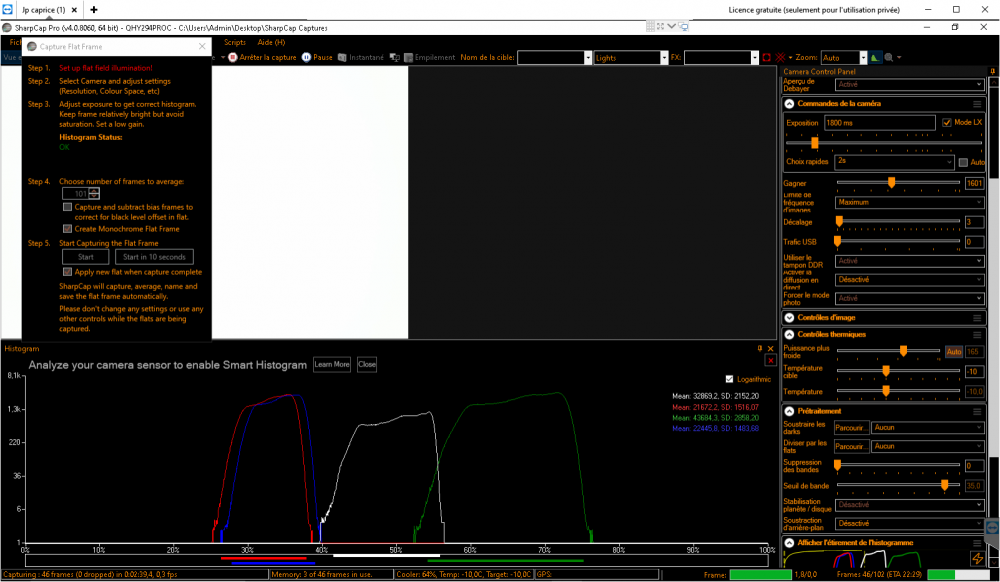Open the FX effects dropdown

pos(721,57)
